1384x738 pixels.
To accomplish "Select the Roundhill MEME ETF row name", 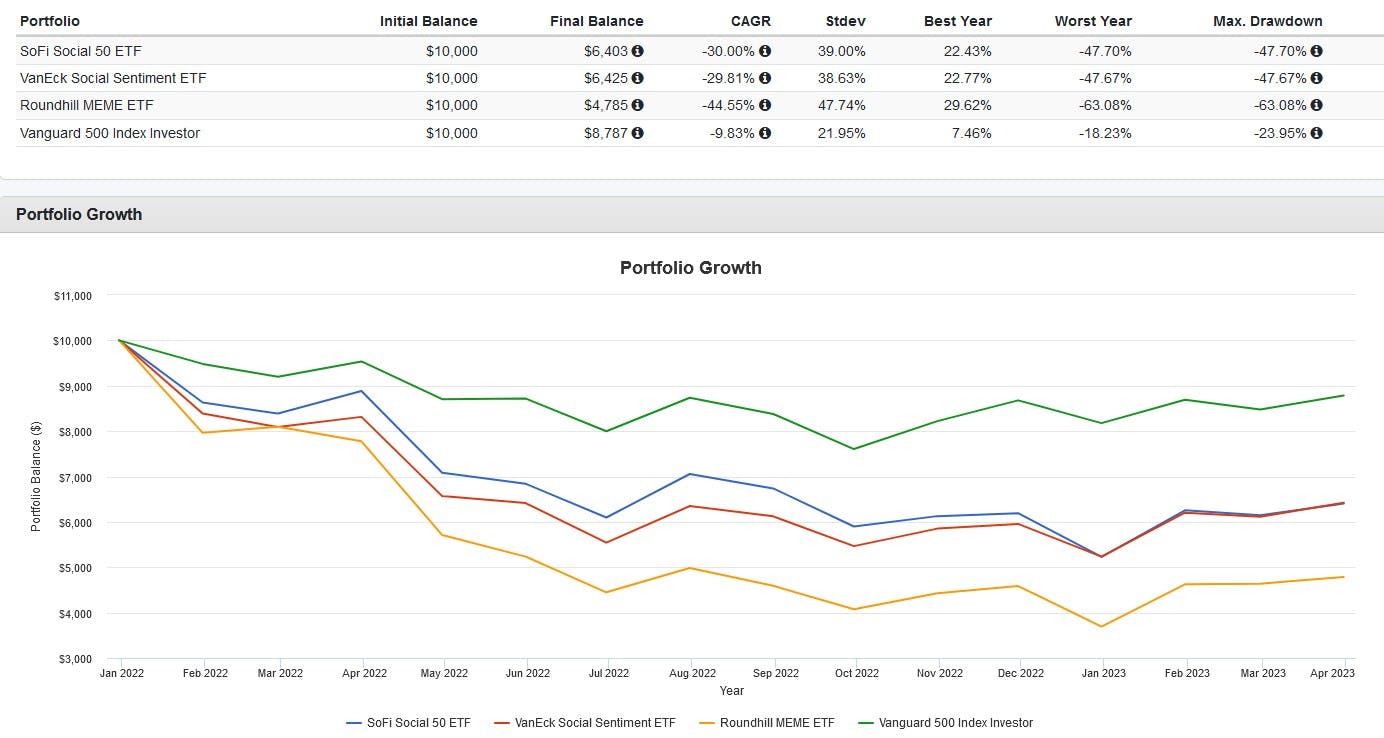I will pyautogui.click(x=87, y=105).
